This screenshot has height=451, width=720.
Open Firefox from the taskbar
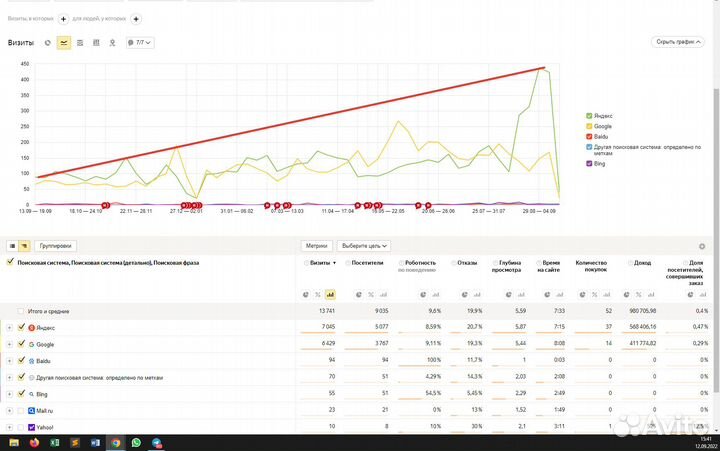[x=34, y=443]
